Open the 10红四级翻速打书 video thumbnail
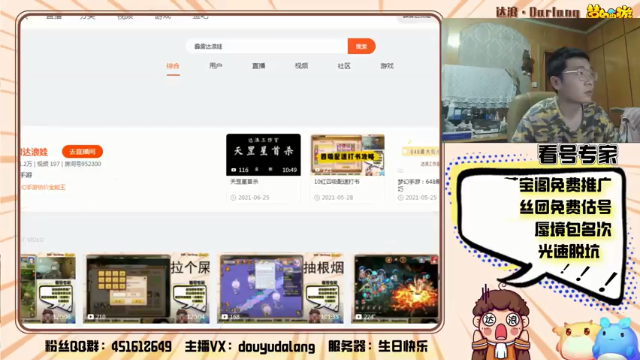This screenshot has height=360, width=640. point(347,155)
